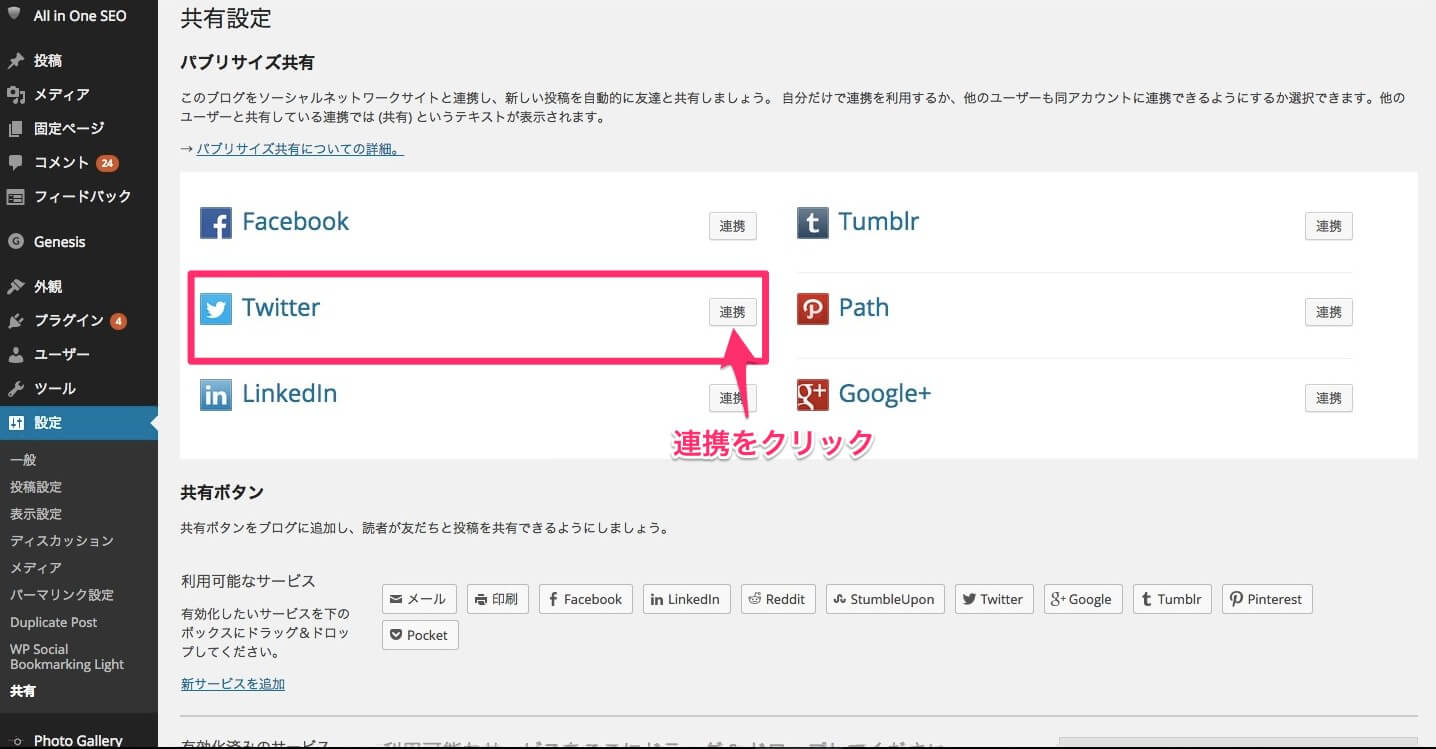This screenshot has width=1436, height=749.
Task: Open the プラグイン menu item
Action: tap(79, 320)
